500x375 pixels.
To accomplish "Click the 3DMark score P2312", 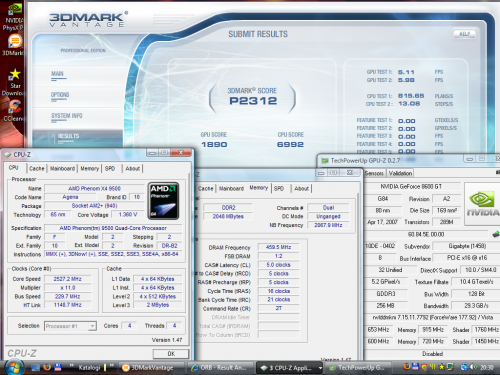I will click(x=253, y=101).
